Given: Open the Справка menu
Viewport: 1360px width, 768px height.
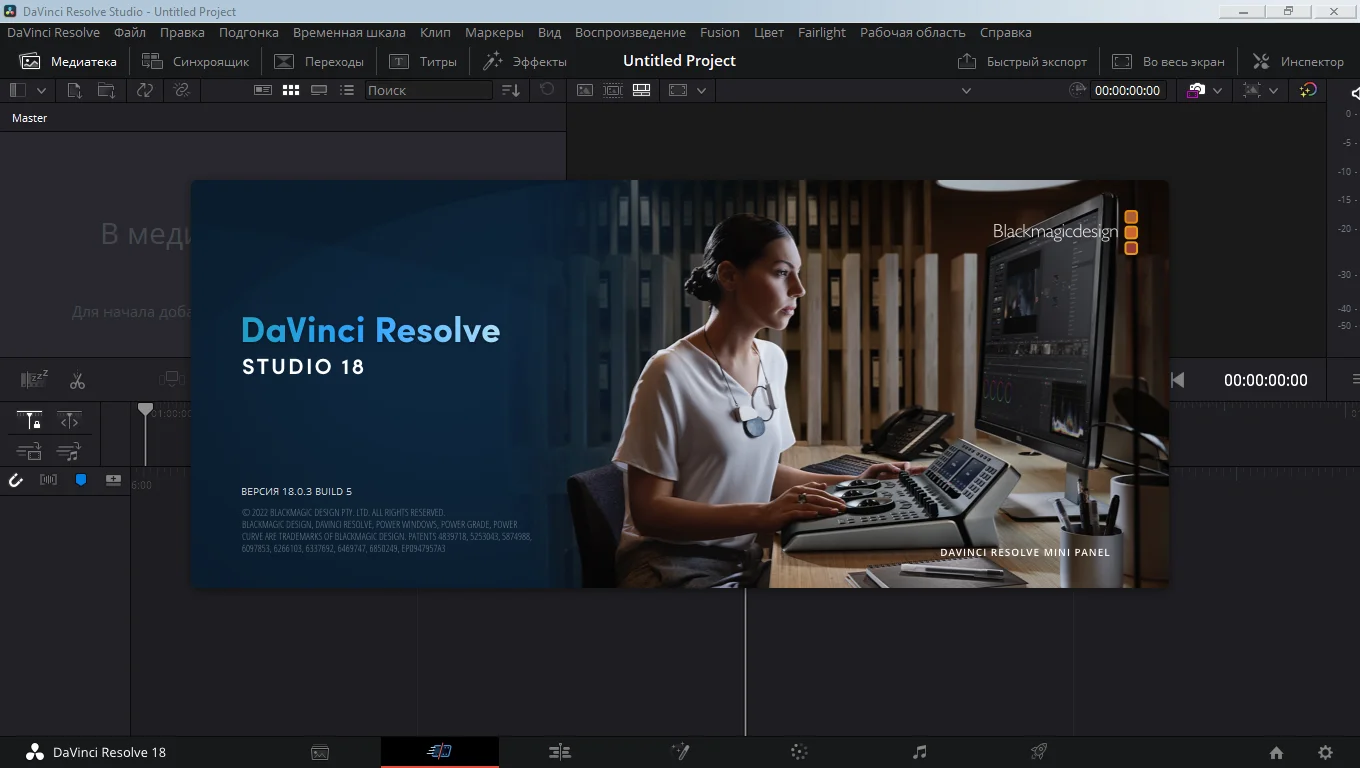Looking at the screenshot, I should [x=1005, y=32].
